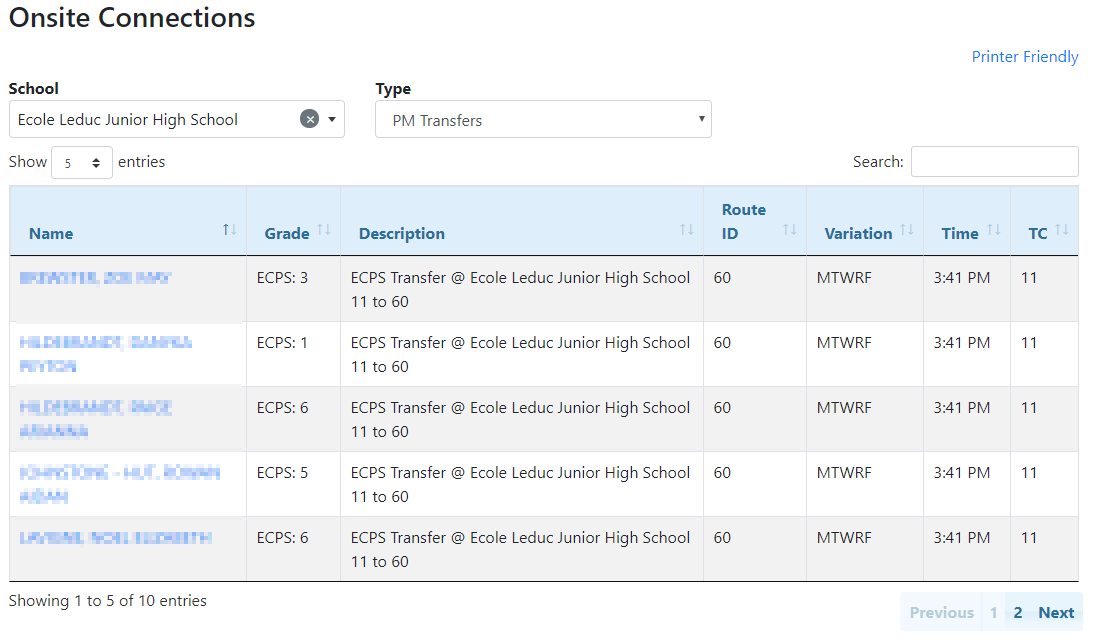The height and width of the screenshot is (643, 1098).
Task: Sort by Description column sort icon
Action: (686, 230)
